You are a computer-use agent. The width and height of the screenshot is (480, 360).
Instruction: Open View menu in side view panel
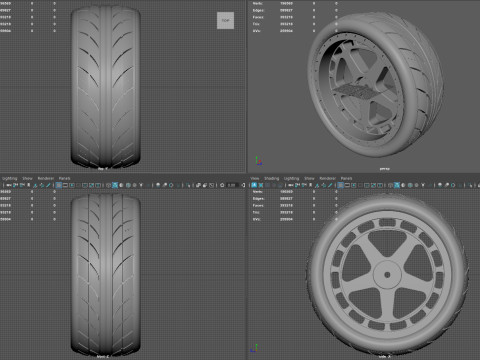[x=255, y=178]
